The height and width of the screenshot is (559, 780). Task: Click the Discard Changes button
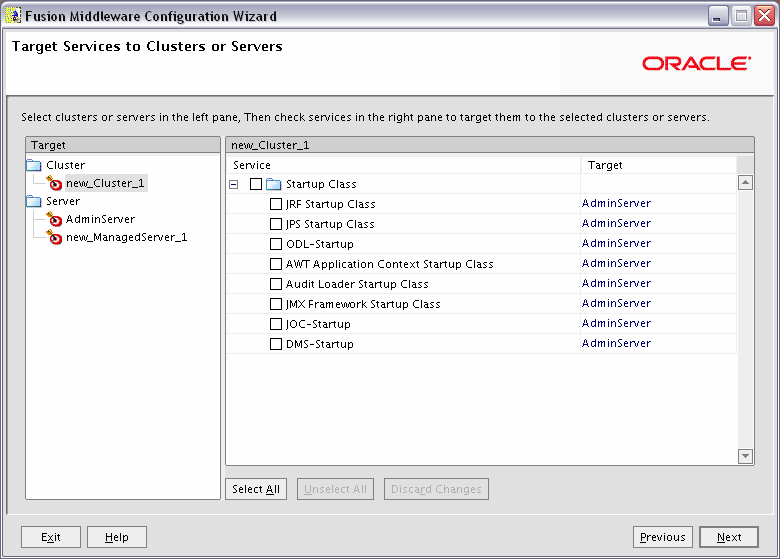pos(436,489)
